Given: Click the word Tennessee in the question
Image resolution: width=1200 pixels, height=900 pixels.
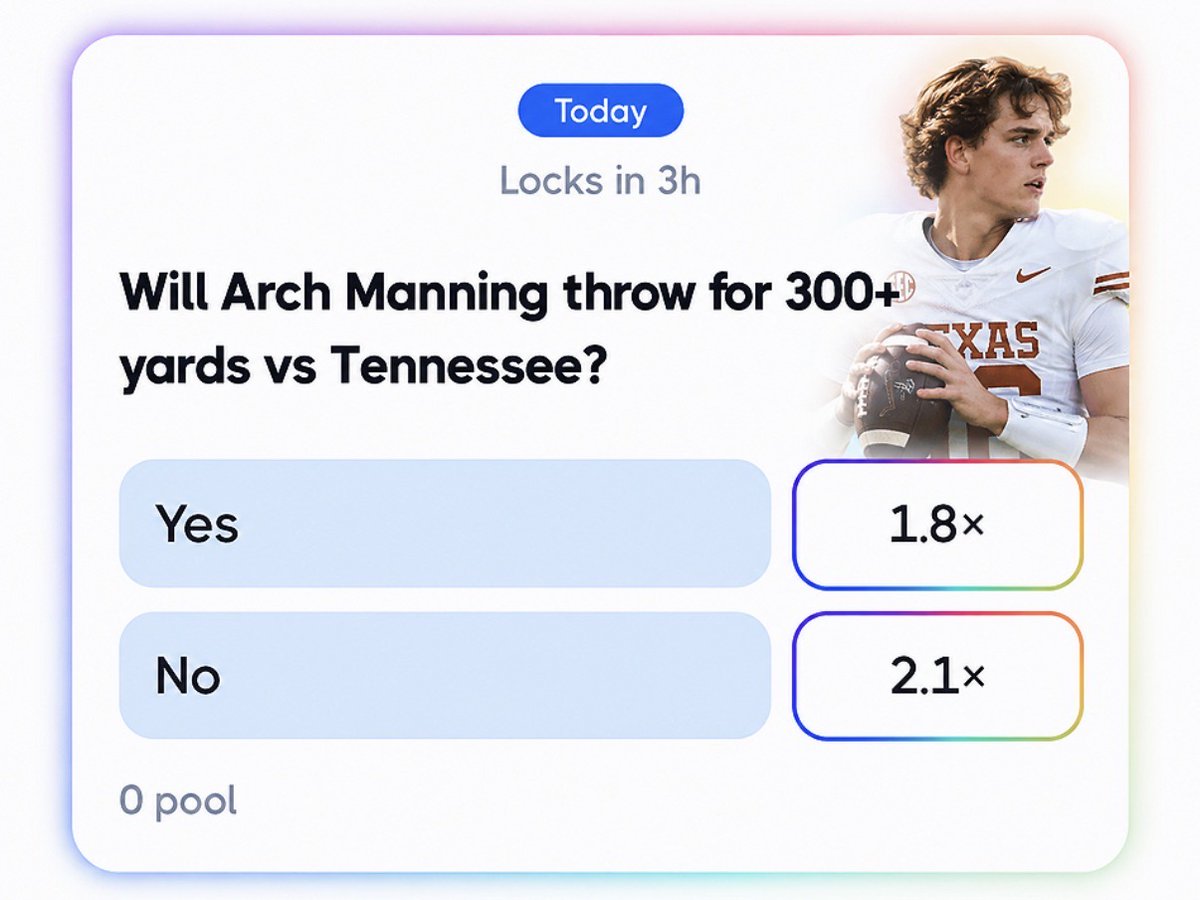Looking at the screenshot, I should 468,367.
